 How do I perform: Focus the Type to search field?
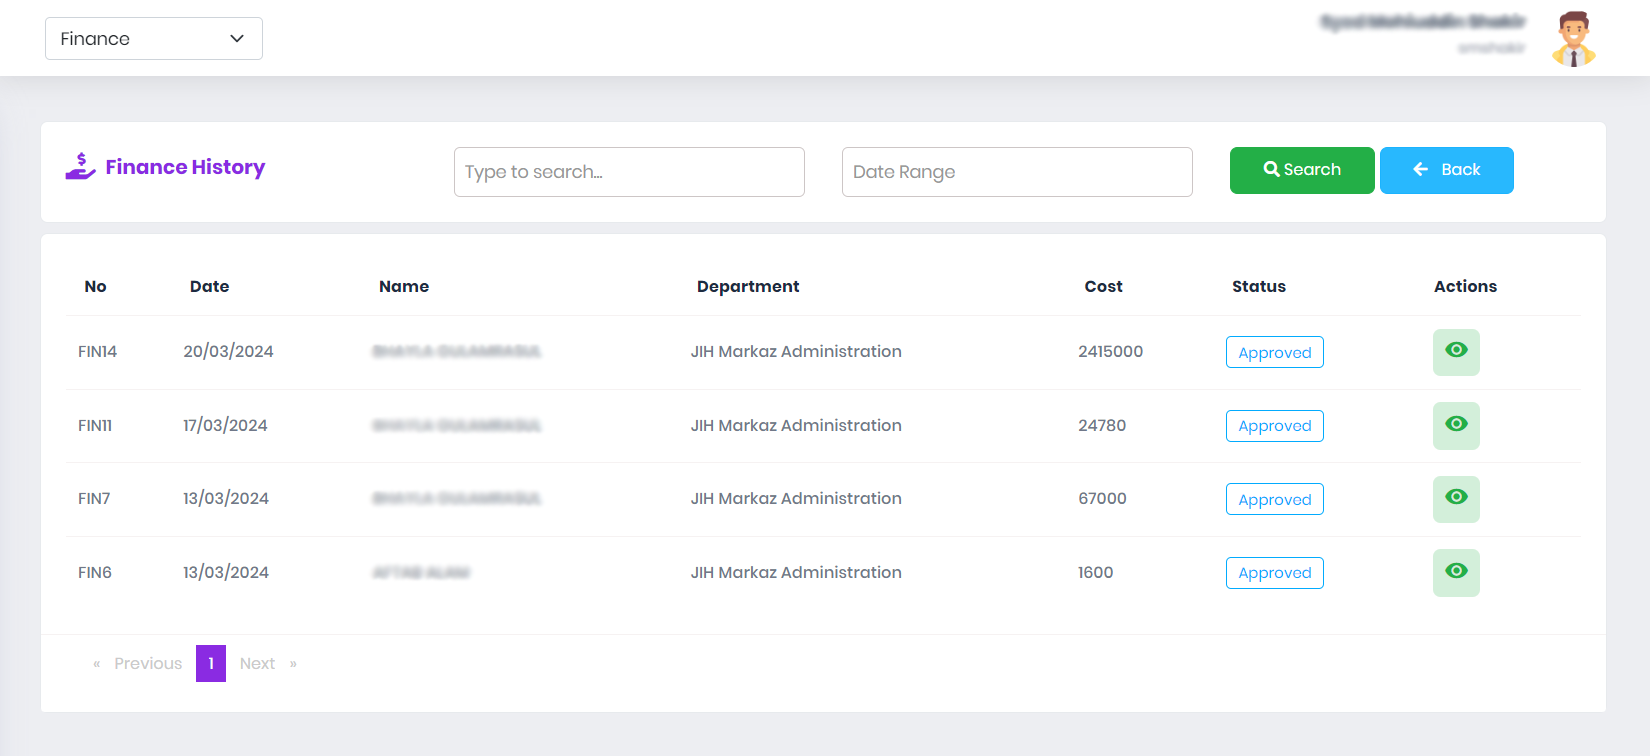point(629,172)
